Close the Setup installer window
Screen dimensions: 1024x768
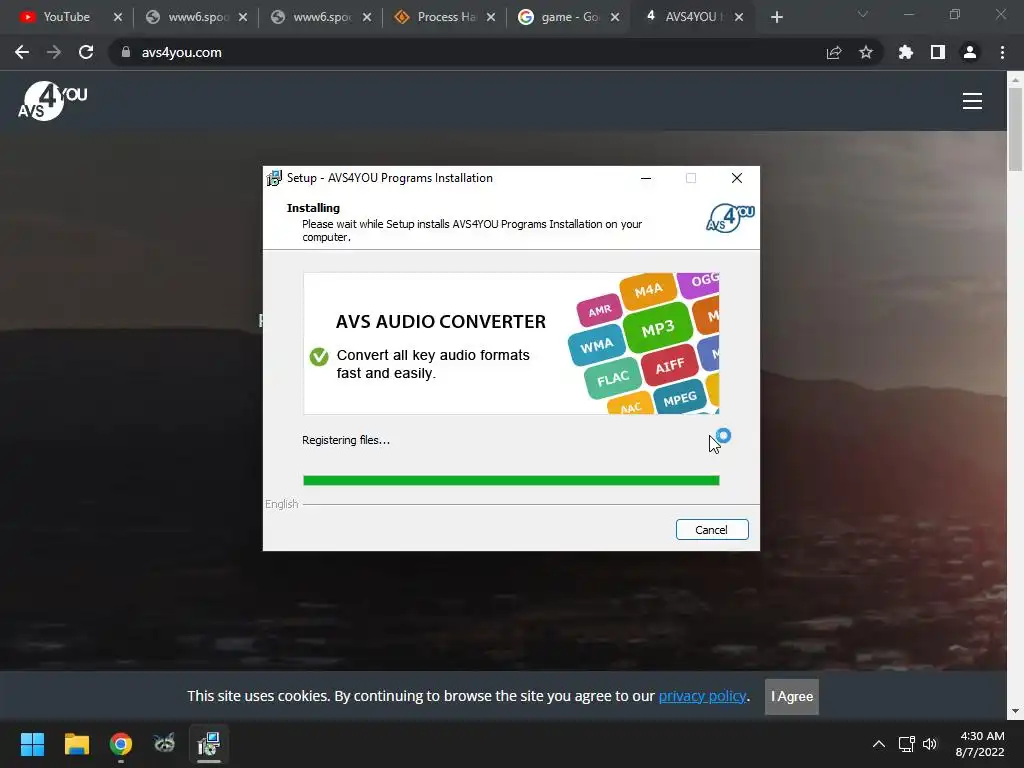(x=737, y=178)
